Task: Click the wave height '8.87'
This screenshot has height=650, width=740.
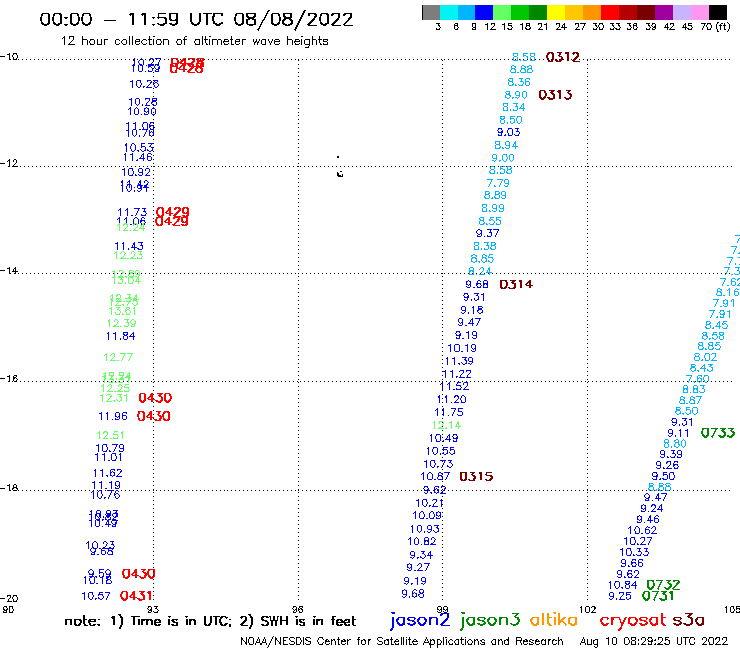Action: pos(690,400)
